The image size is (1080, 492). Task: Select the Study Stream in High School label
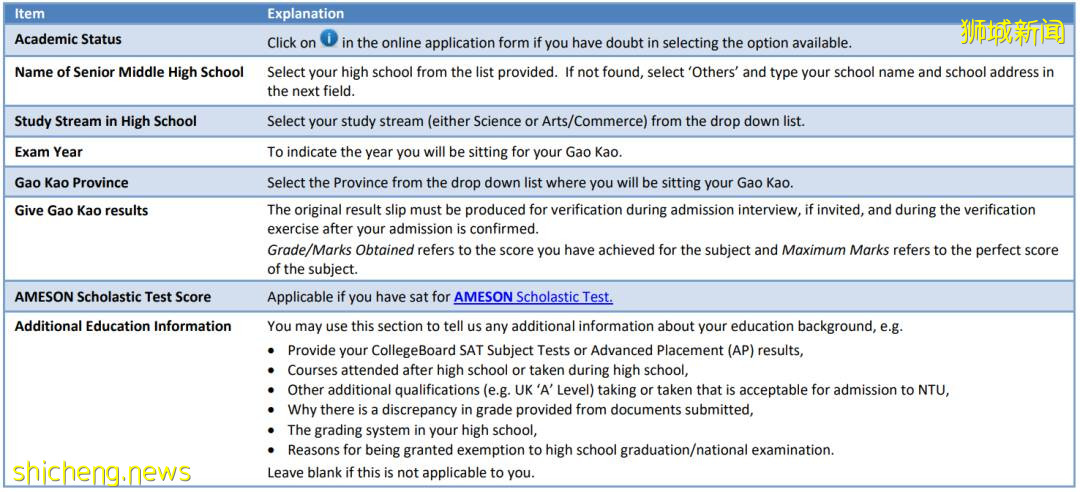click(x=105, y=121)
